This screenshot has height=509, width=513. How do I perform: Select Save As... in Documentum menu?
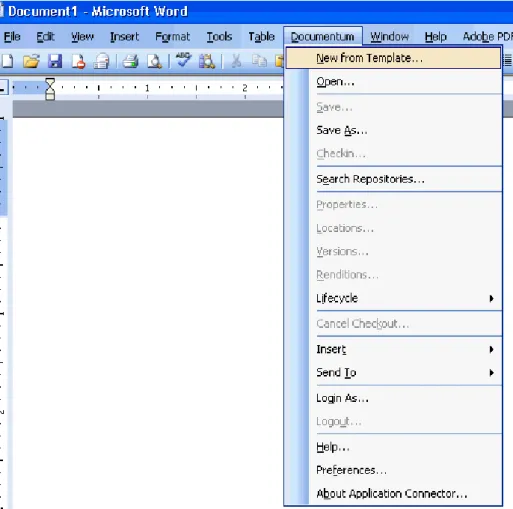393,130
